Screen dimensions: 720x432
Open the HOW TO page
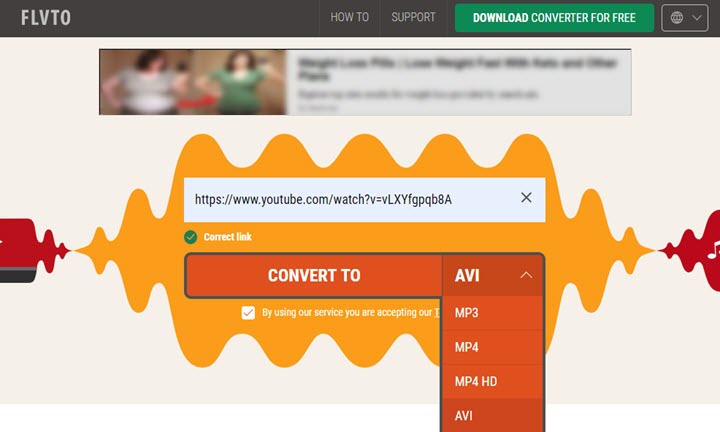tap(349, 17)
